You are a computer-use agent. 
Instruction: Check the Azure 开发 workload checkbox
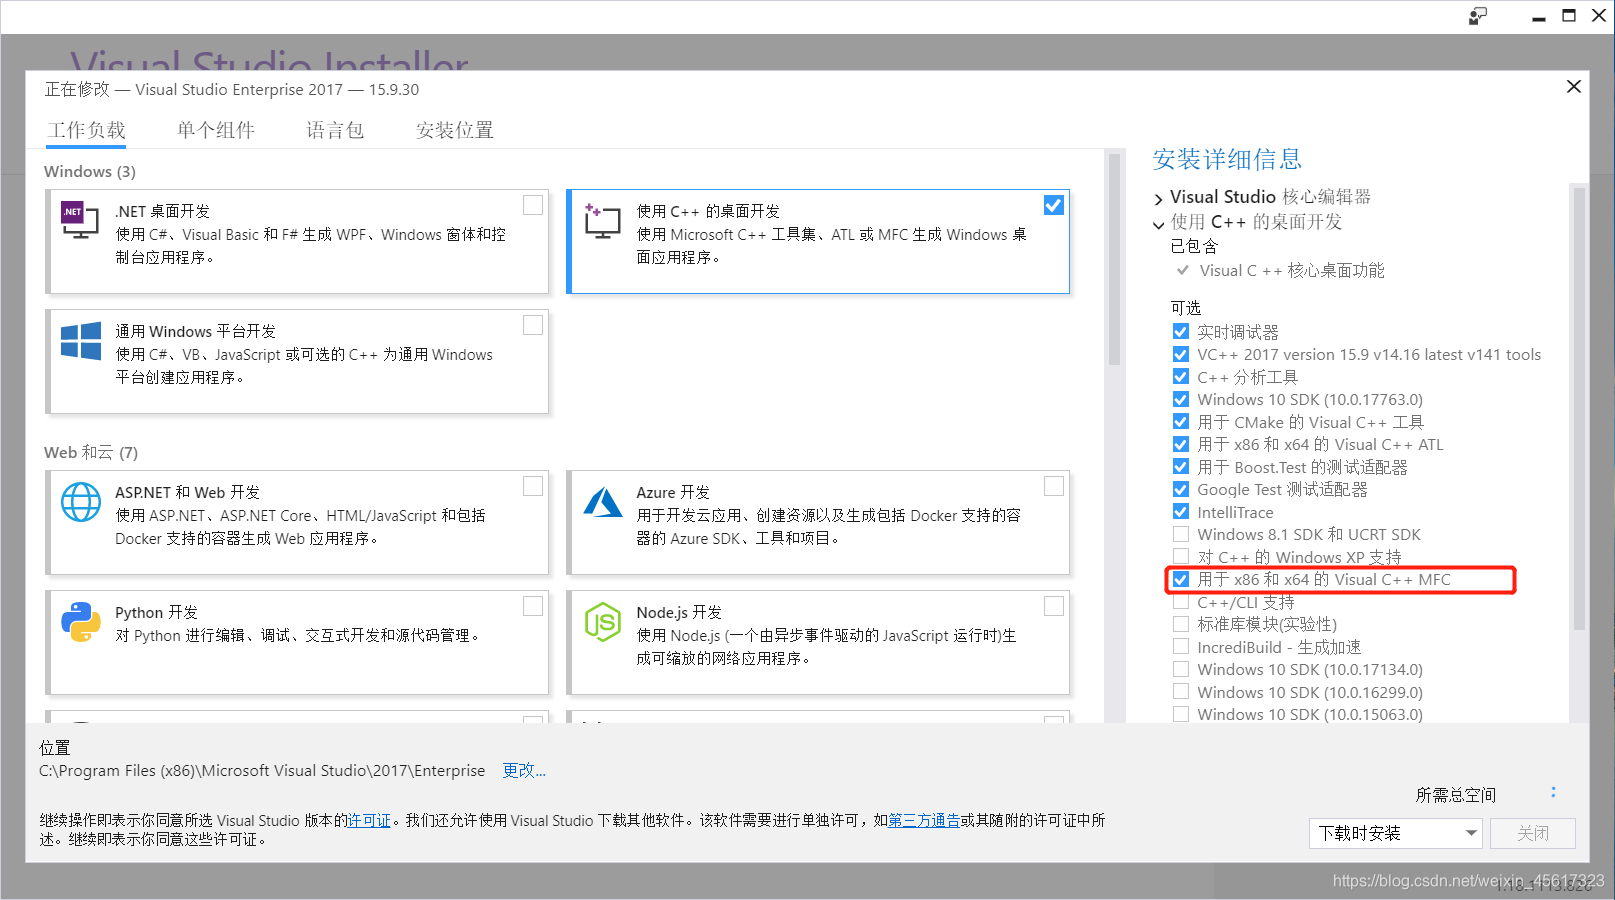pos(1054,486)
